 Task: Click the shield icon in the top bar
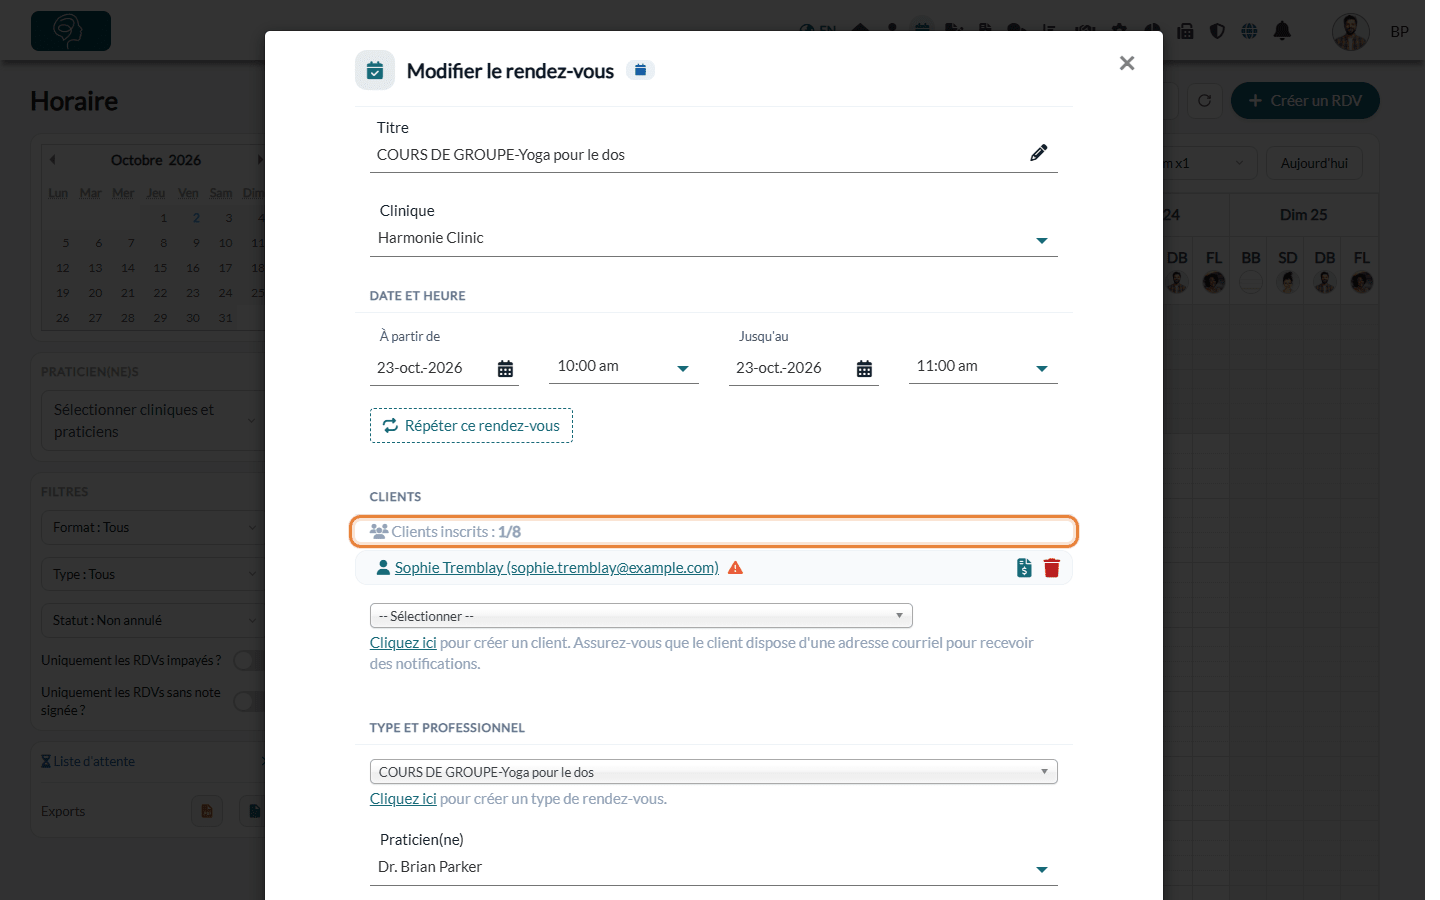point(1217,31)
